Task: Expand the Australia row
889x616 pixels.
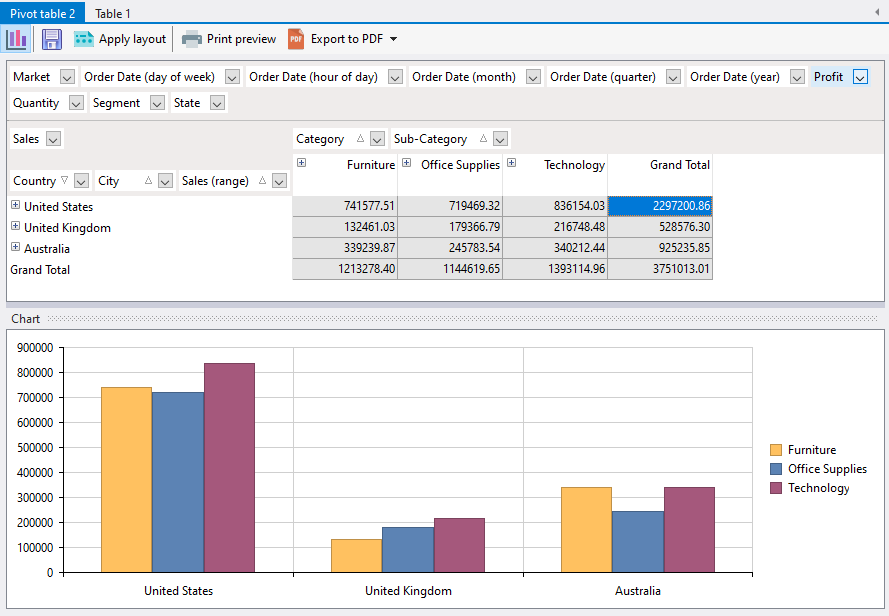Action: pos(15,248)
